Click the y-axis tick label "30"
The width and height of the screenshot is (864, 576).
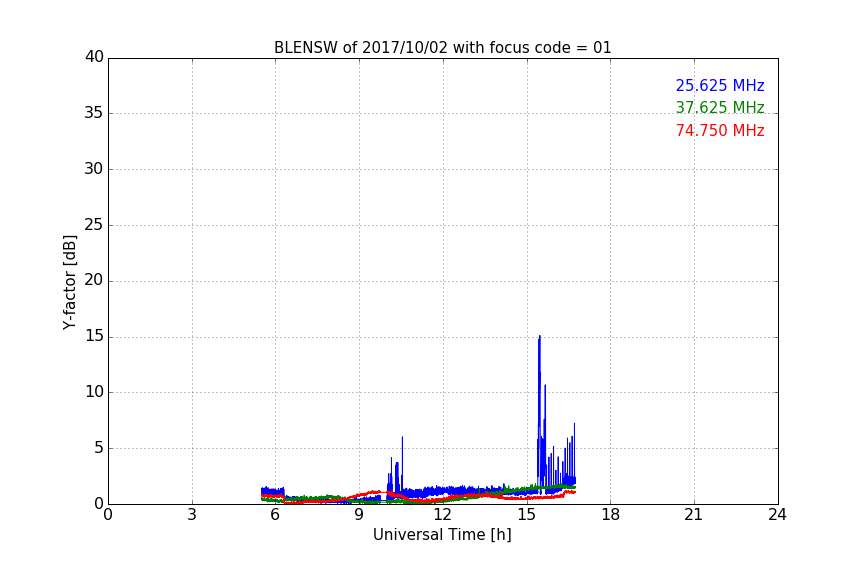click(94, 169)
